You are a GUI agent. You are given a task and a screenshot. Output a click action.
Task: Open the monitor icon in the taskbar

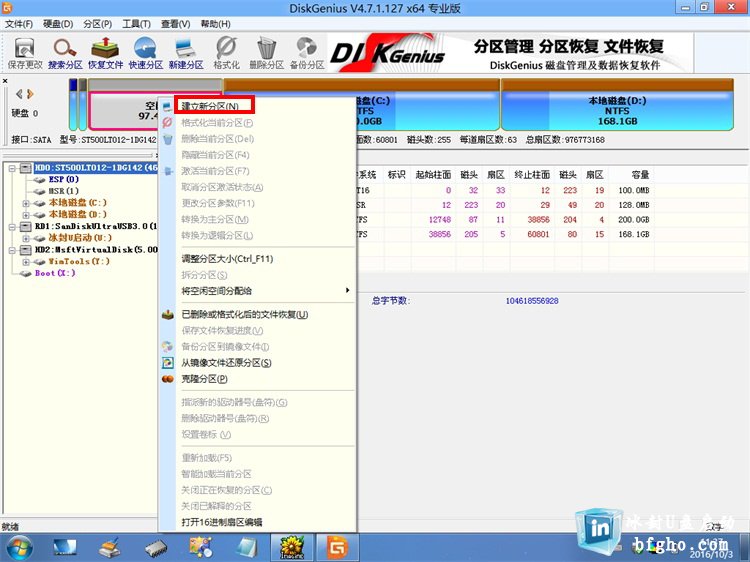[x=65, y=548]
